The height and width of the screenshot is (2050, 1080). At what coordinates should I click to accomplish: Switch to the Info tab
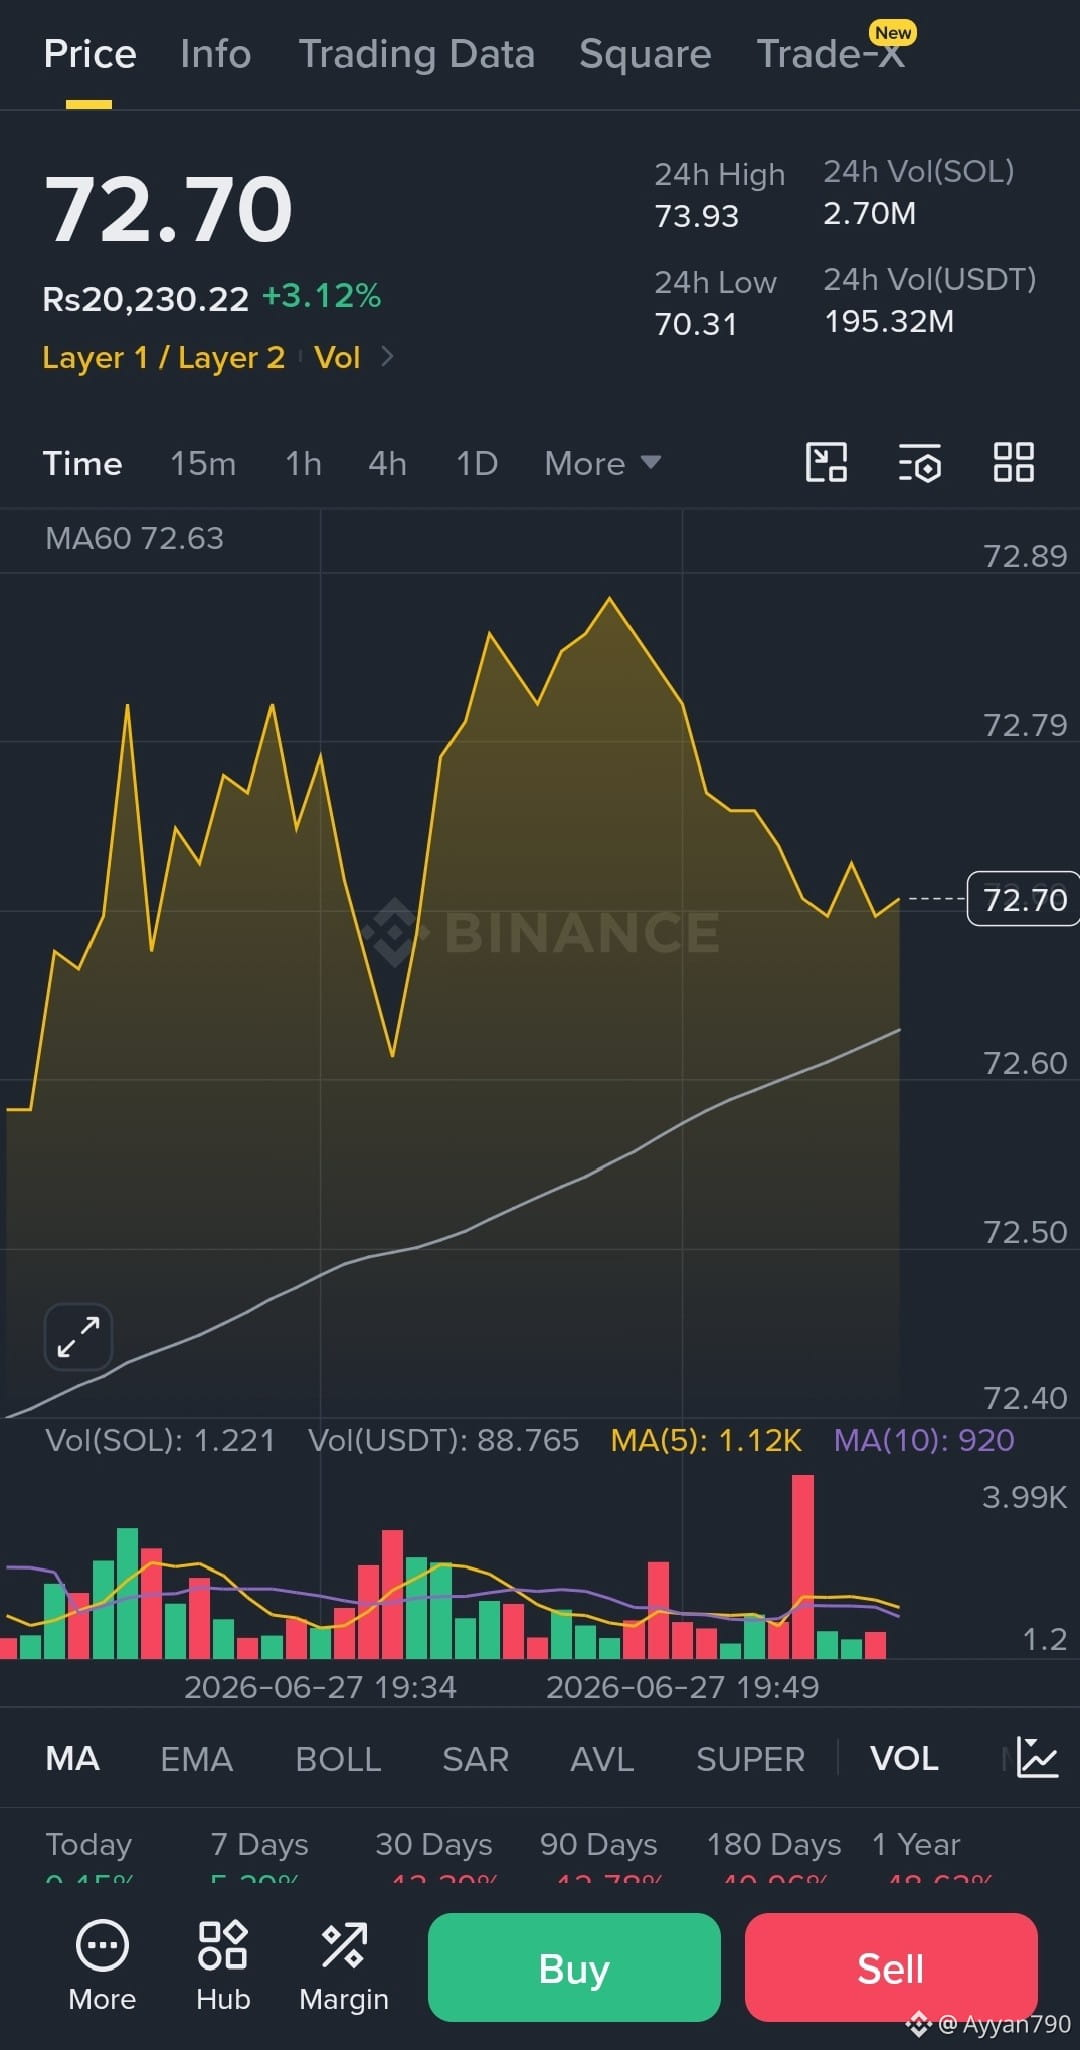215,54
